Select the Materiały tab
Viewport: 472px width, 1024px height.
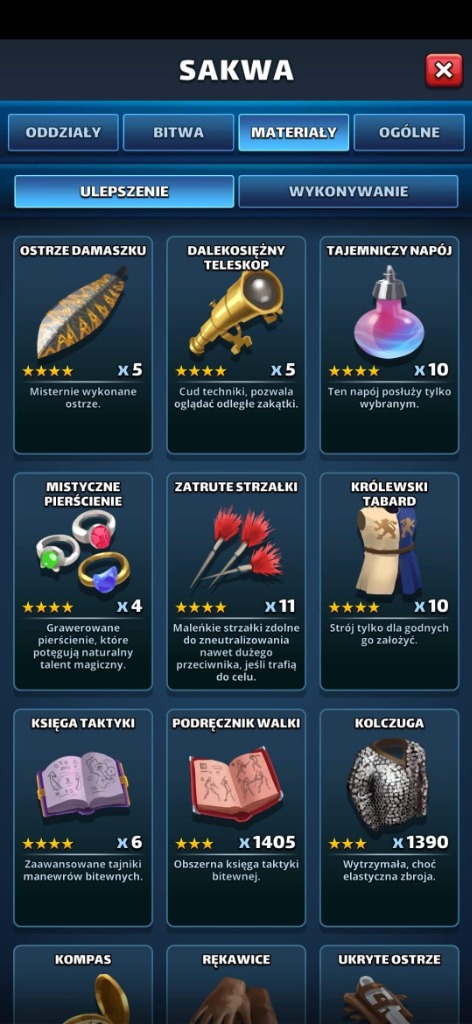tap(294, 133)
